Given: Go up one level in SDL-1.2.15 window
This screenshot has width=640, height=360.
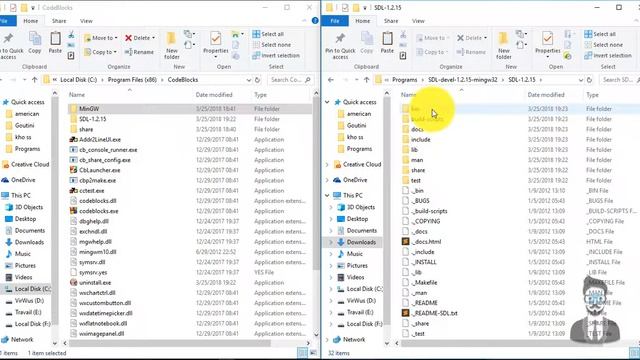Looking at the screenshot, I should (367, 80).
